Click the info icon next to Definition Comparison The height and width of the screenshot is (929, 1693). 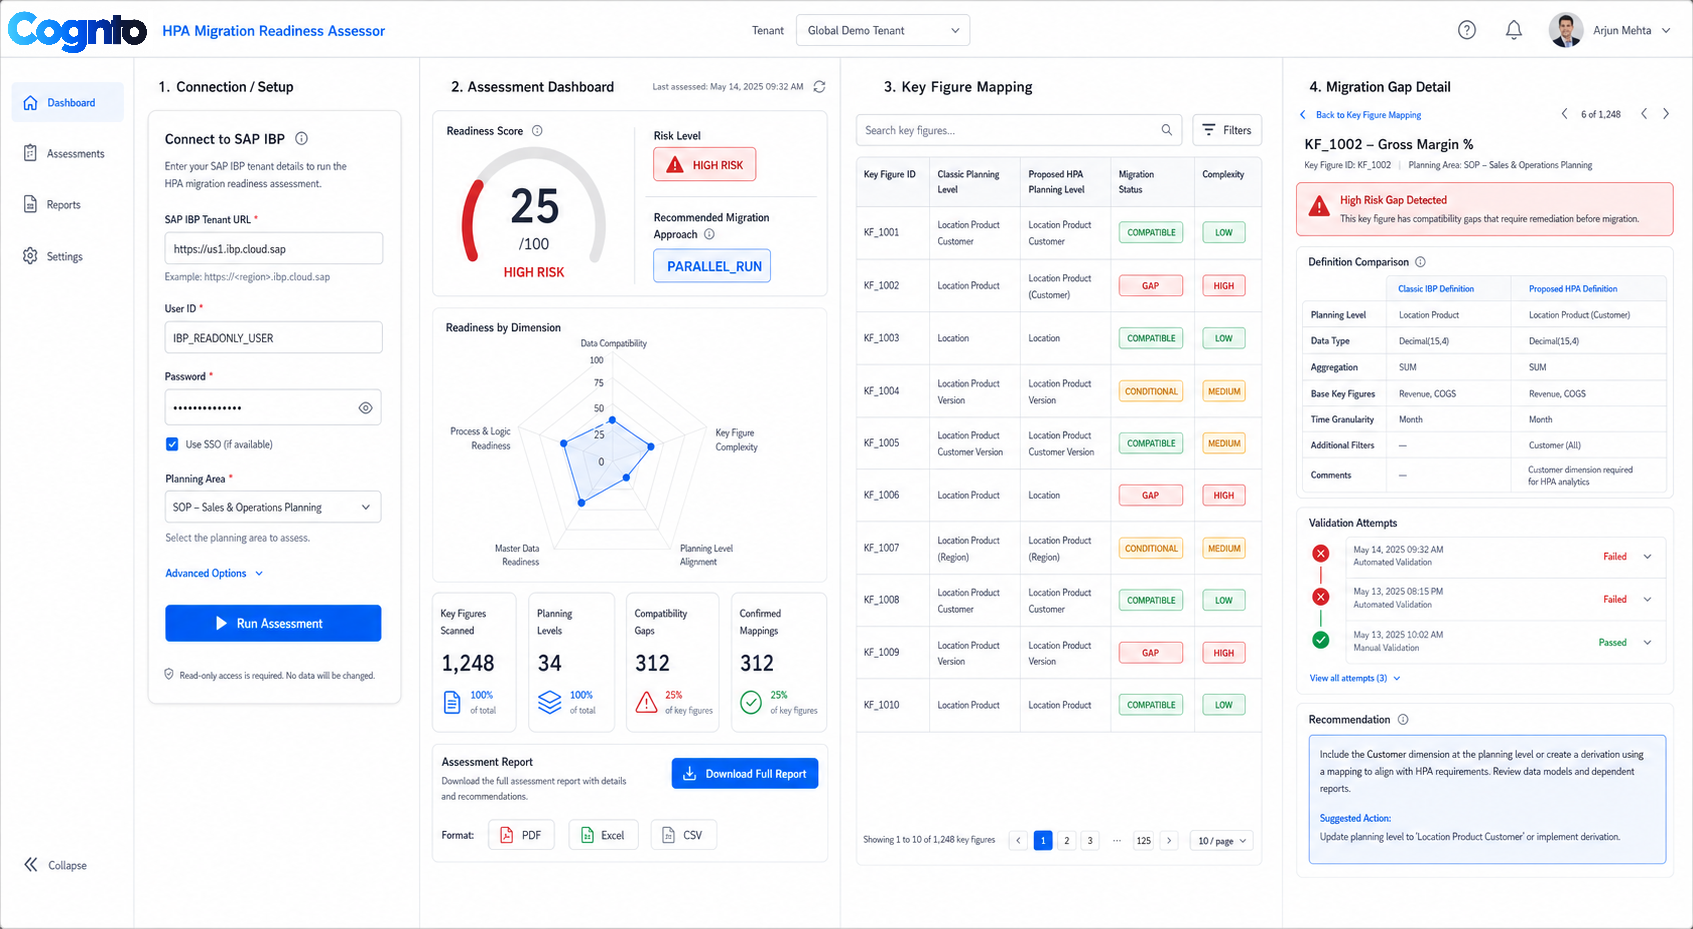1420,262
